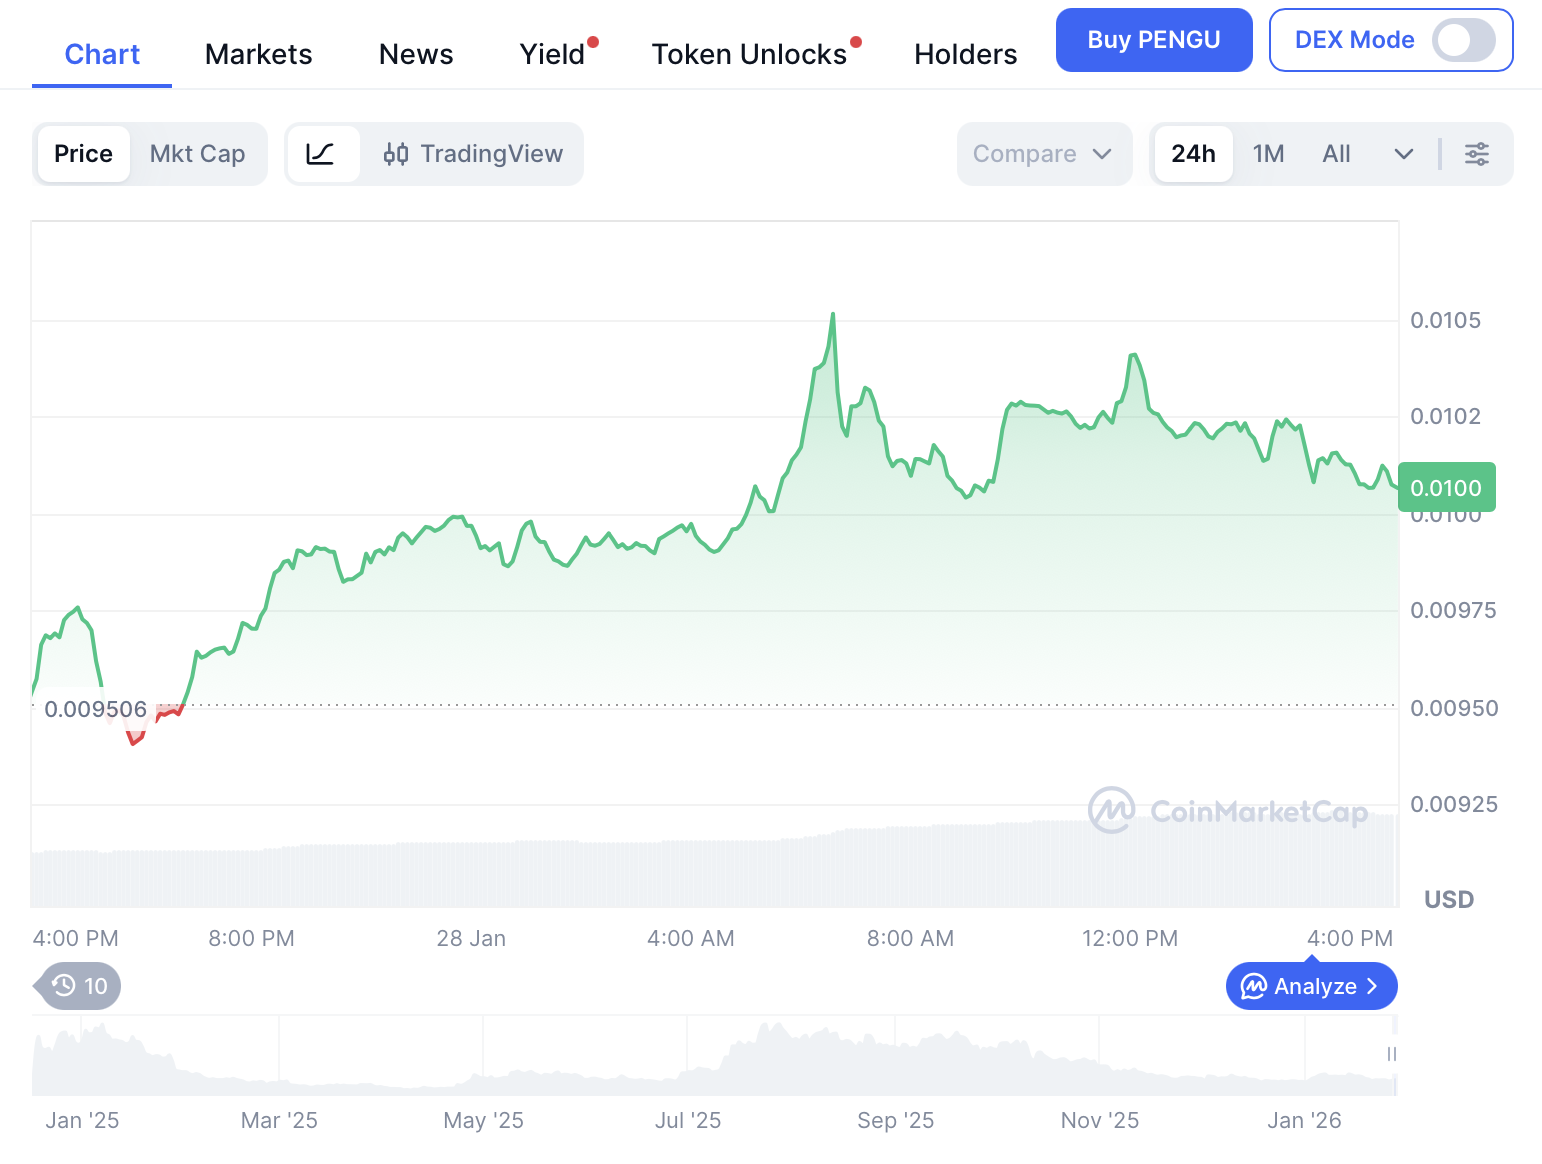Open the Markets tab
This screenshot has height=1164, width=1542.
(258, 54)
